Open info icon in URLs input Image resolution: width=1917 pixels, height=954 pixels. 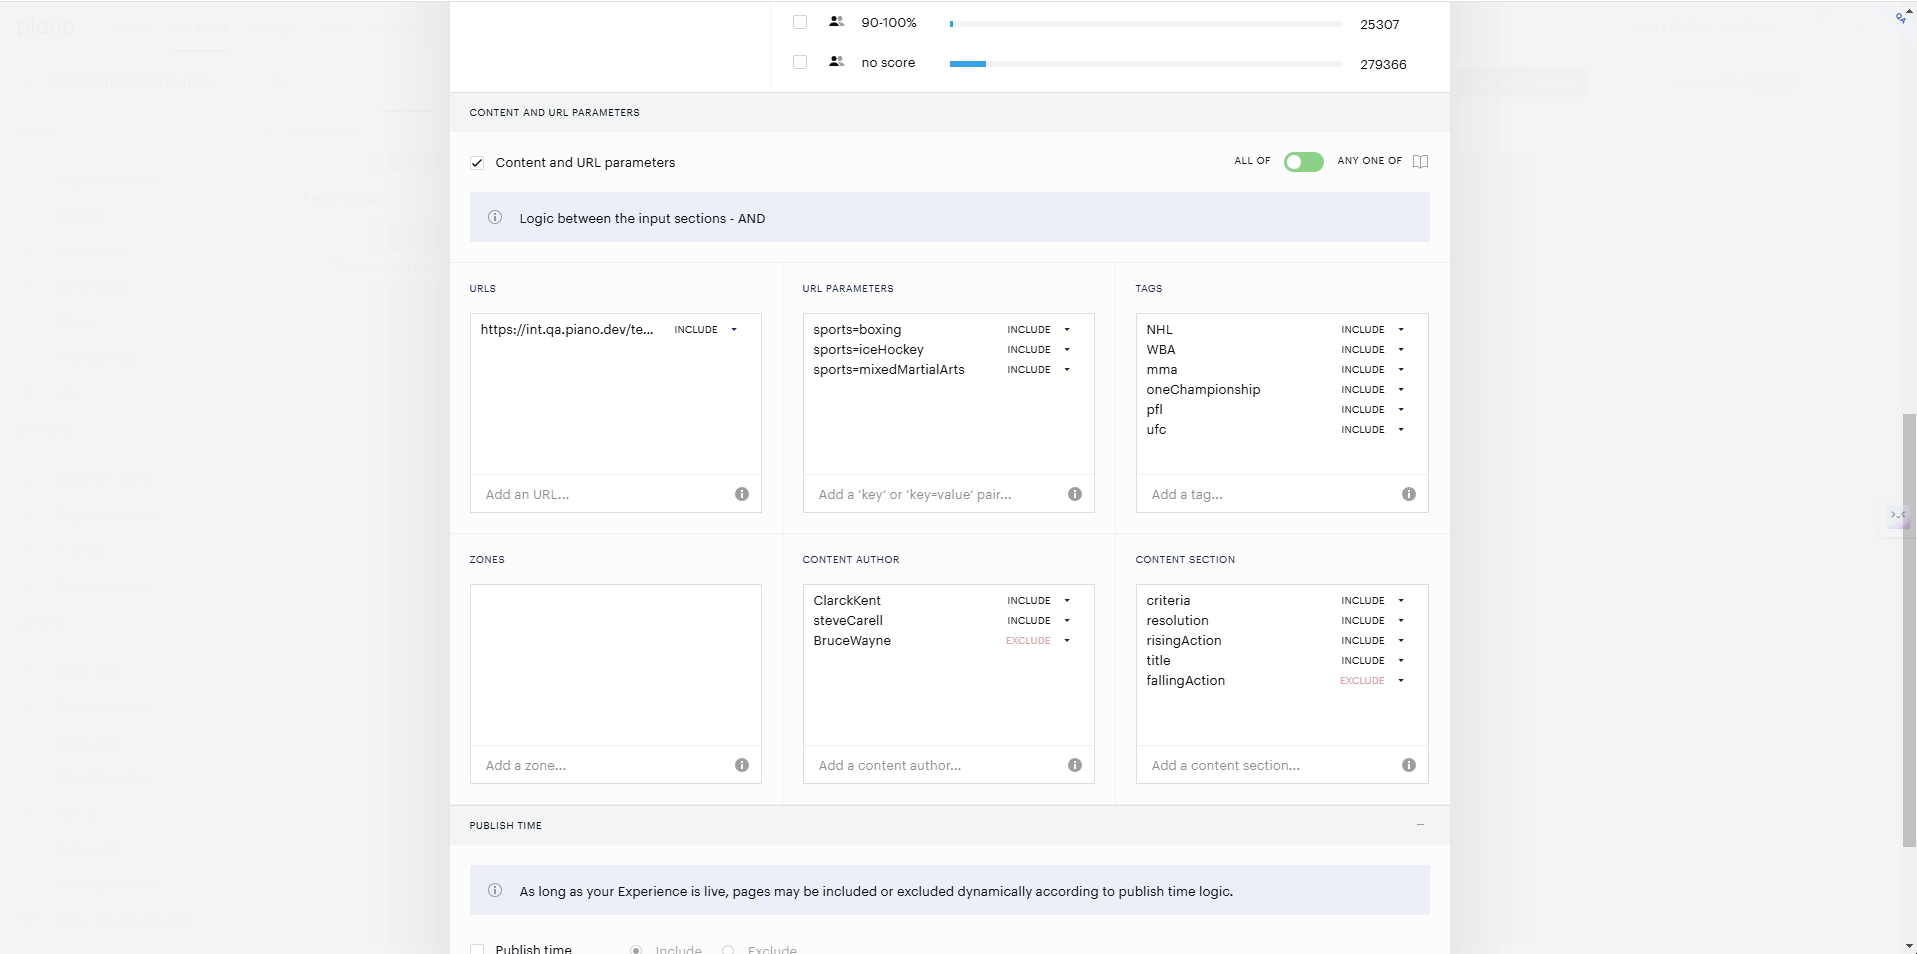742,494
